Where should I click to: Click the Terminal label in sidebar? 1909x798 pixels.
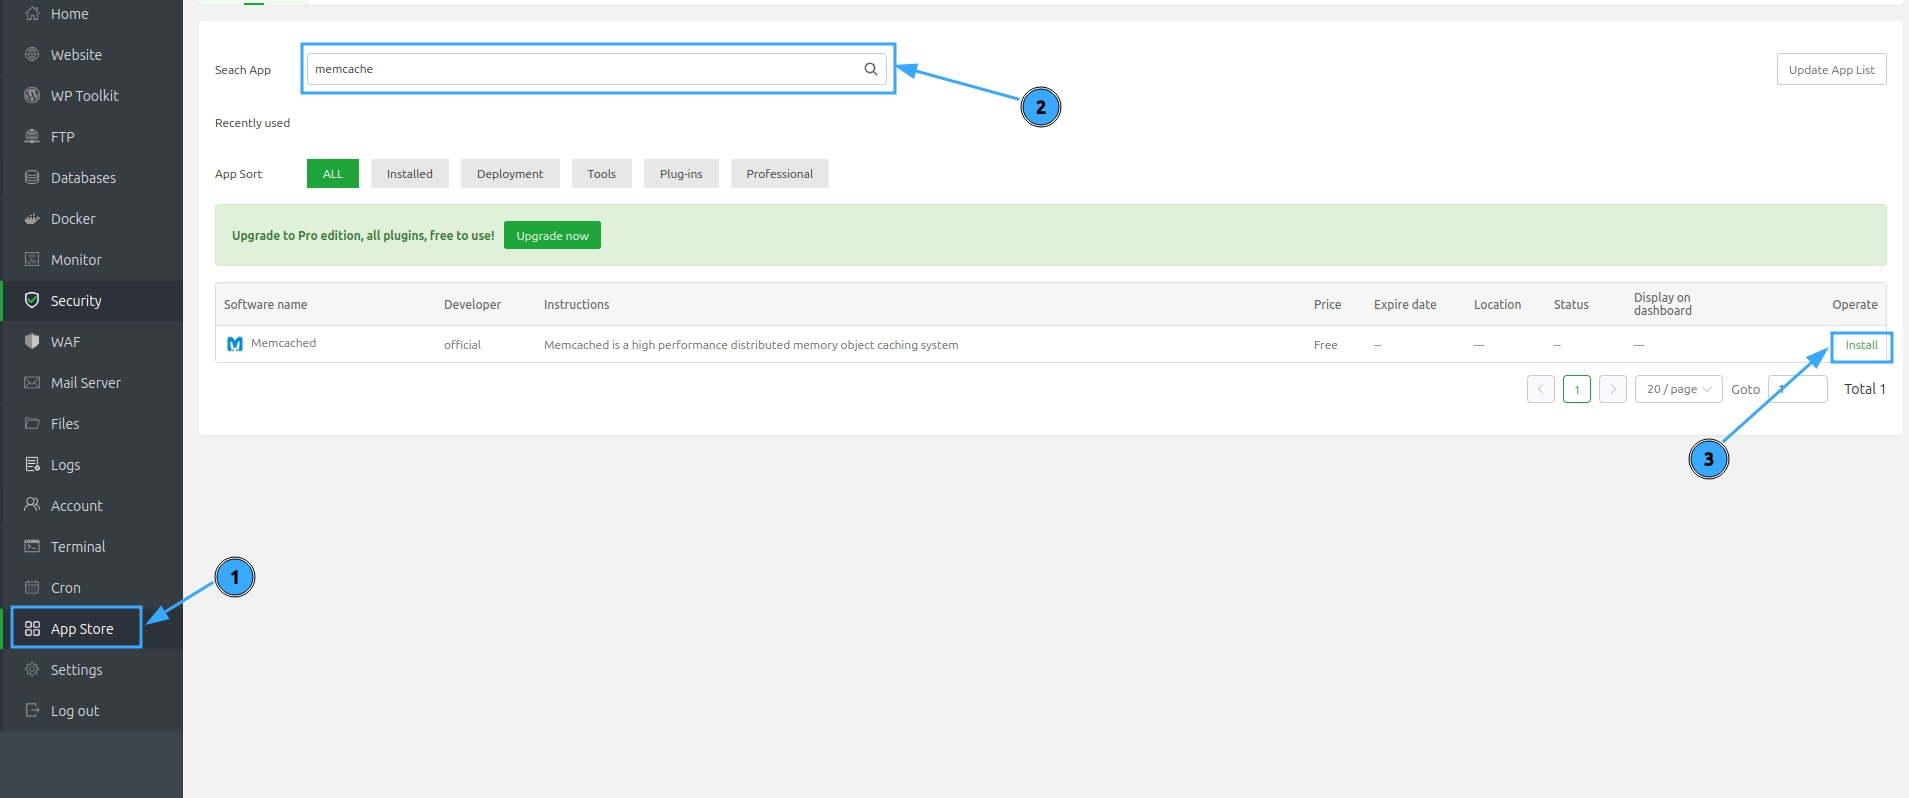tap(78, 547)
